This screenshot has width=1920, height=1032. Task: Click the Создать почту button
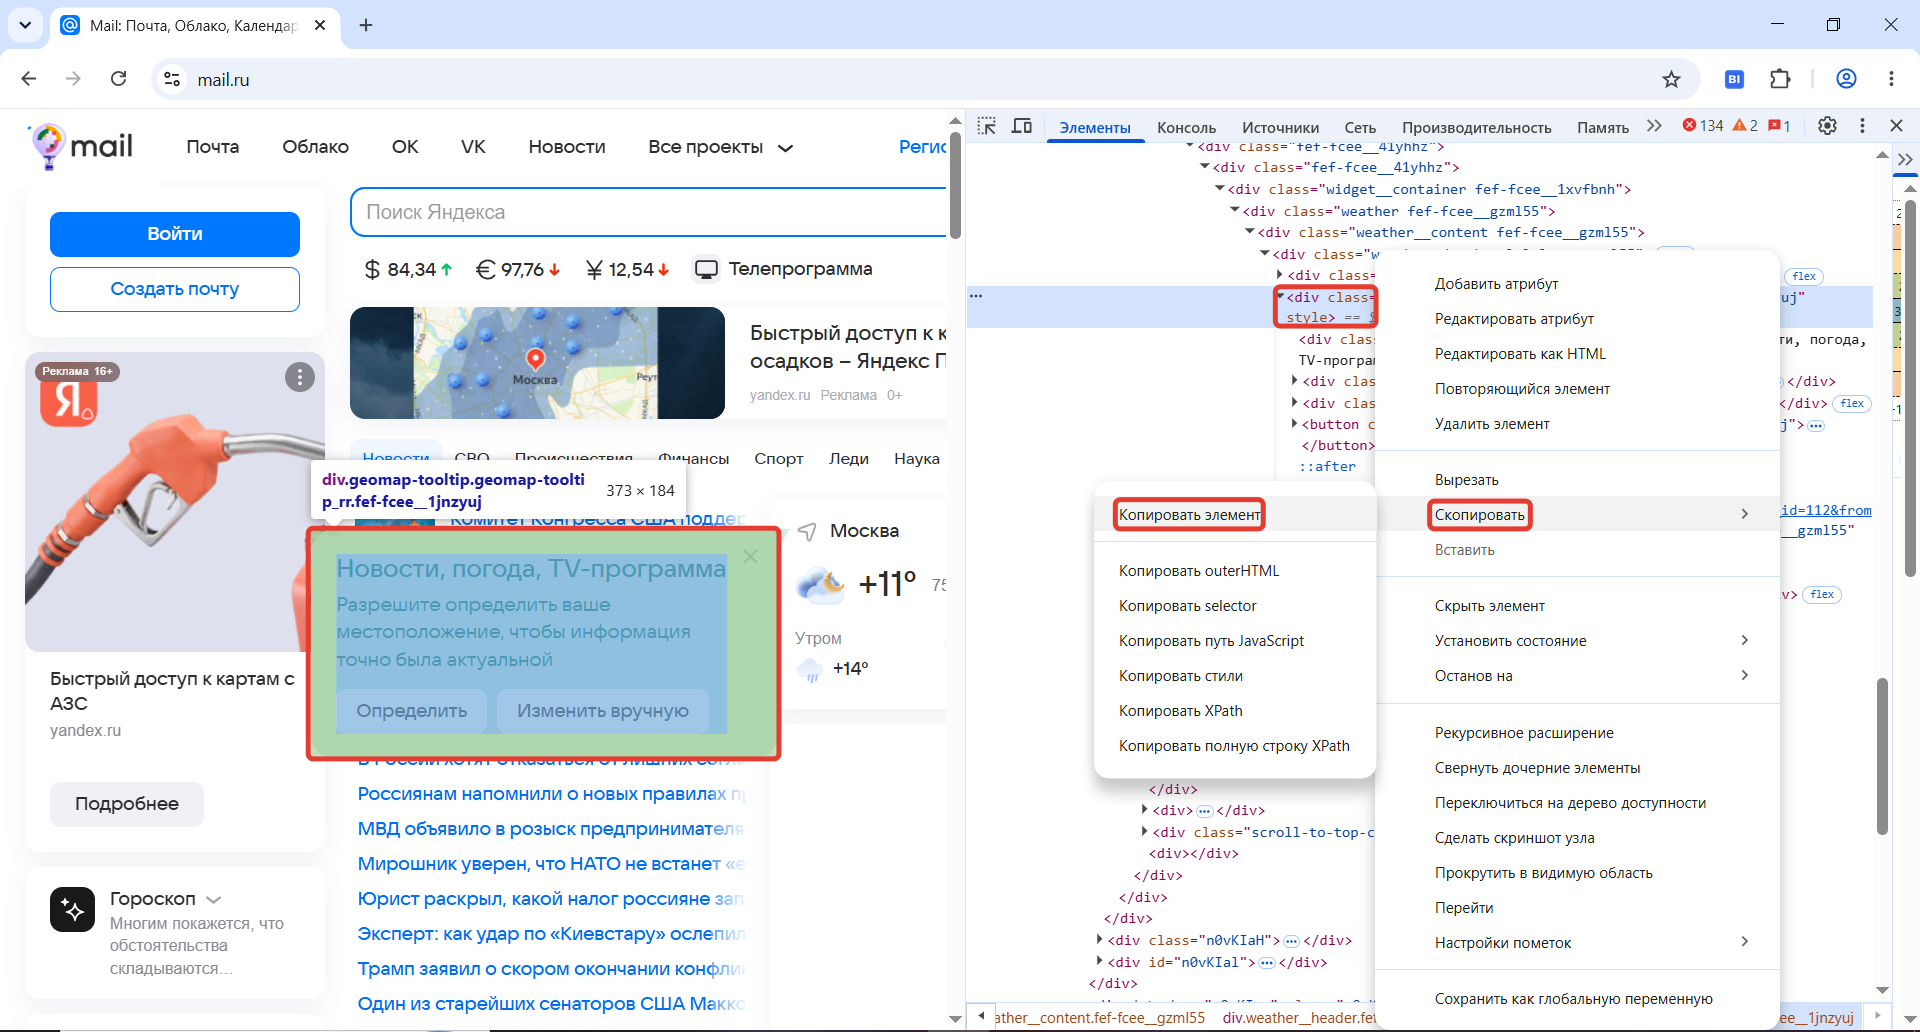coord(175,289)
